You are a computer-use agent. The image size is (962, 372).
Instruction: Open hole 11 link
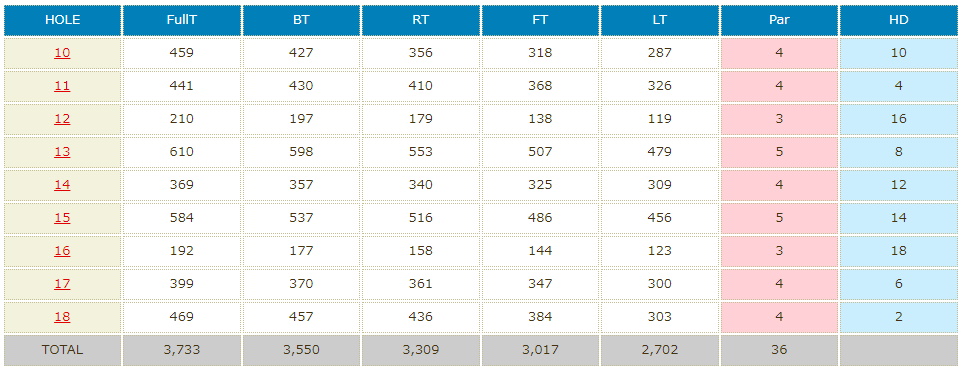coord(62,86)
